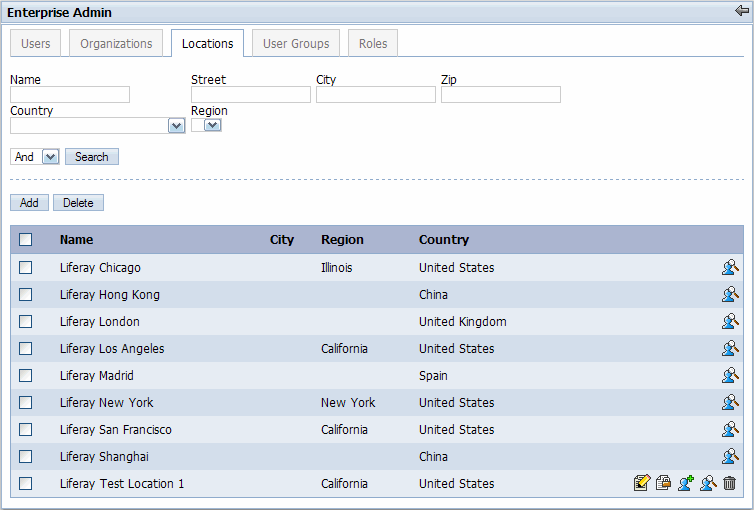Click the Spain country cell

tap(433, 375)
